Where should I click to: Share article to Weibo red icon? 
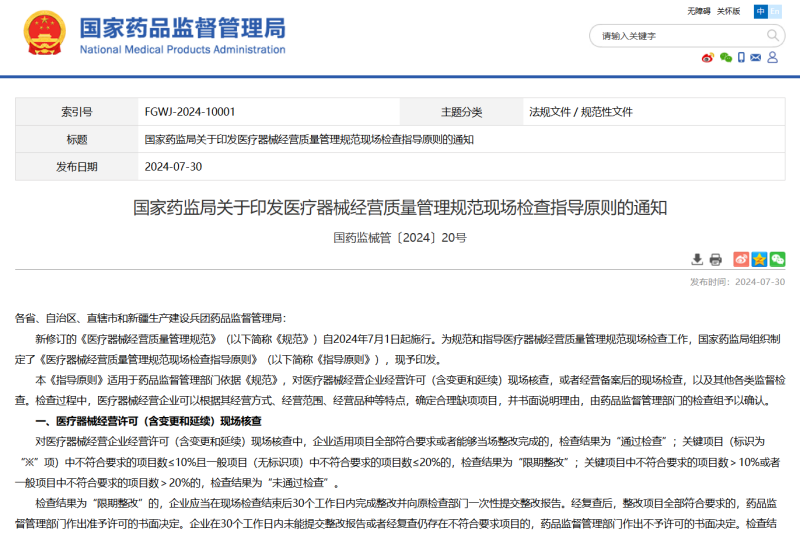click(x=741, y=259)
